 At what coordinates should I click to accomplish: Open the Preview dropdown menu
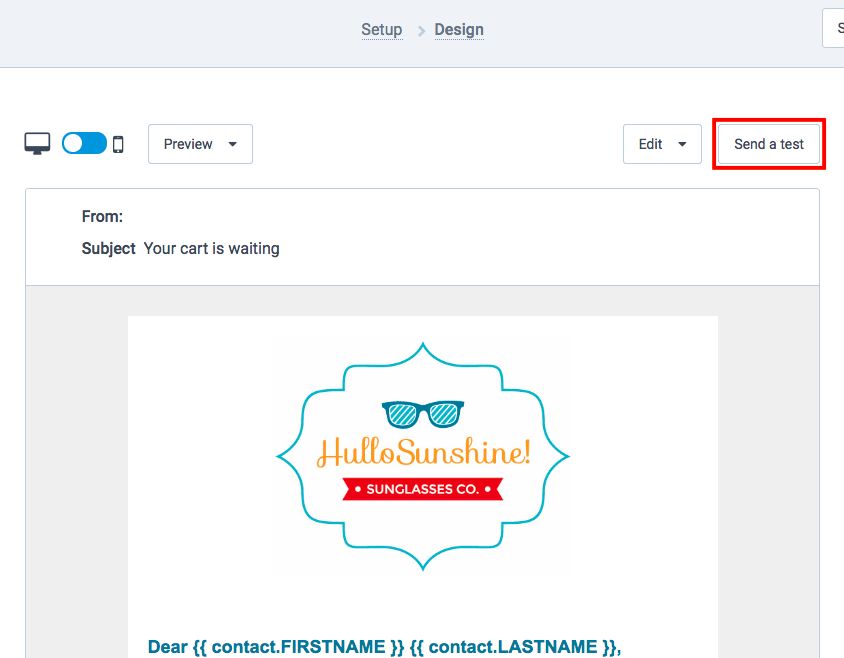click(x=200, y=144)
